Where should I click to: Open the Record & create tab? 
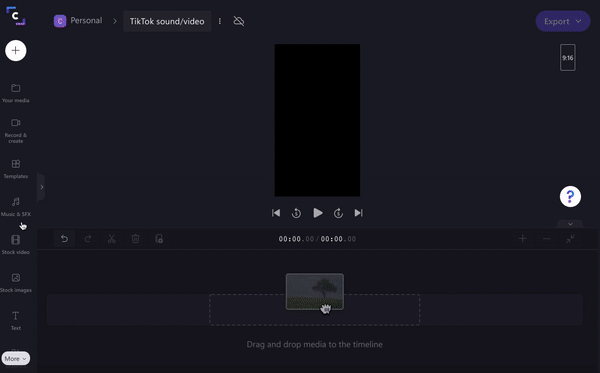[16, 131]
